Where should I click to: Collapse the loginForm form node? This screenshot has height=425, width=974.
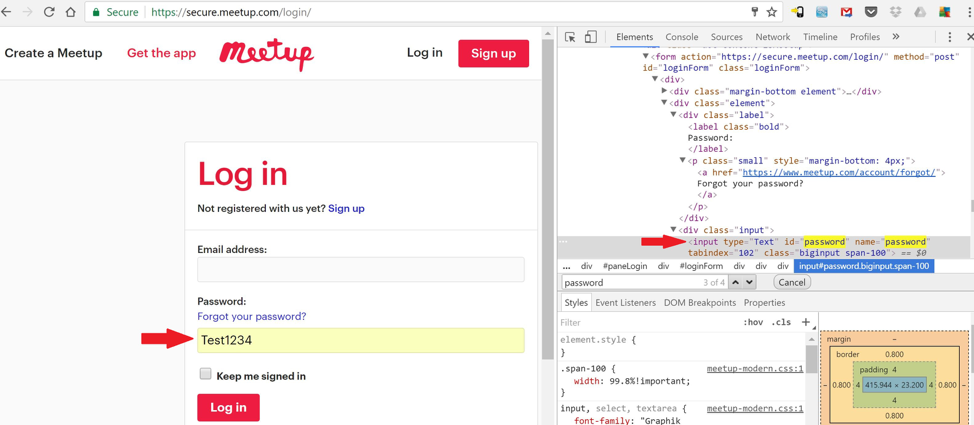(646, 57)
